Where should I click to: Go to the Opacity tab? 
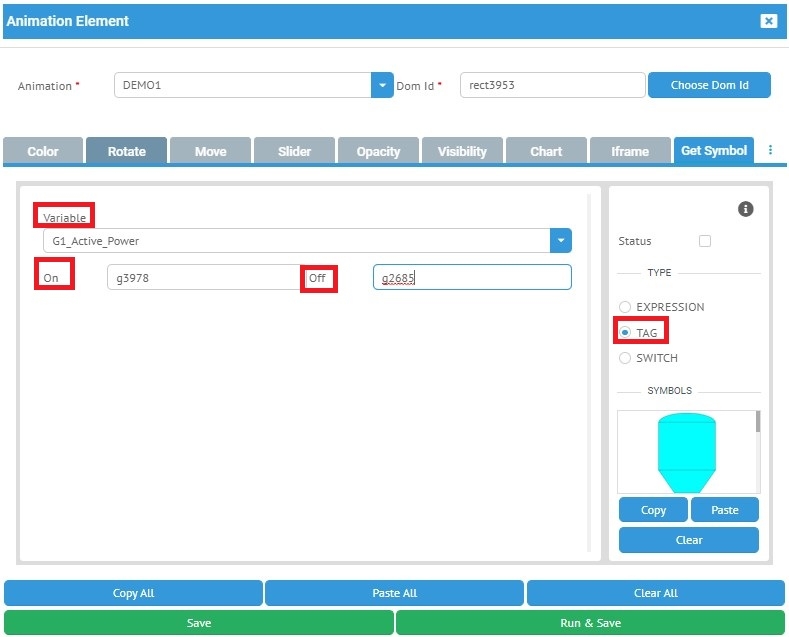coord(378,151)
